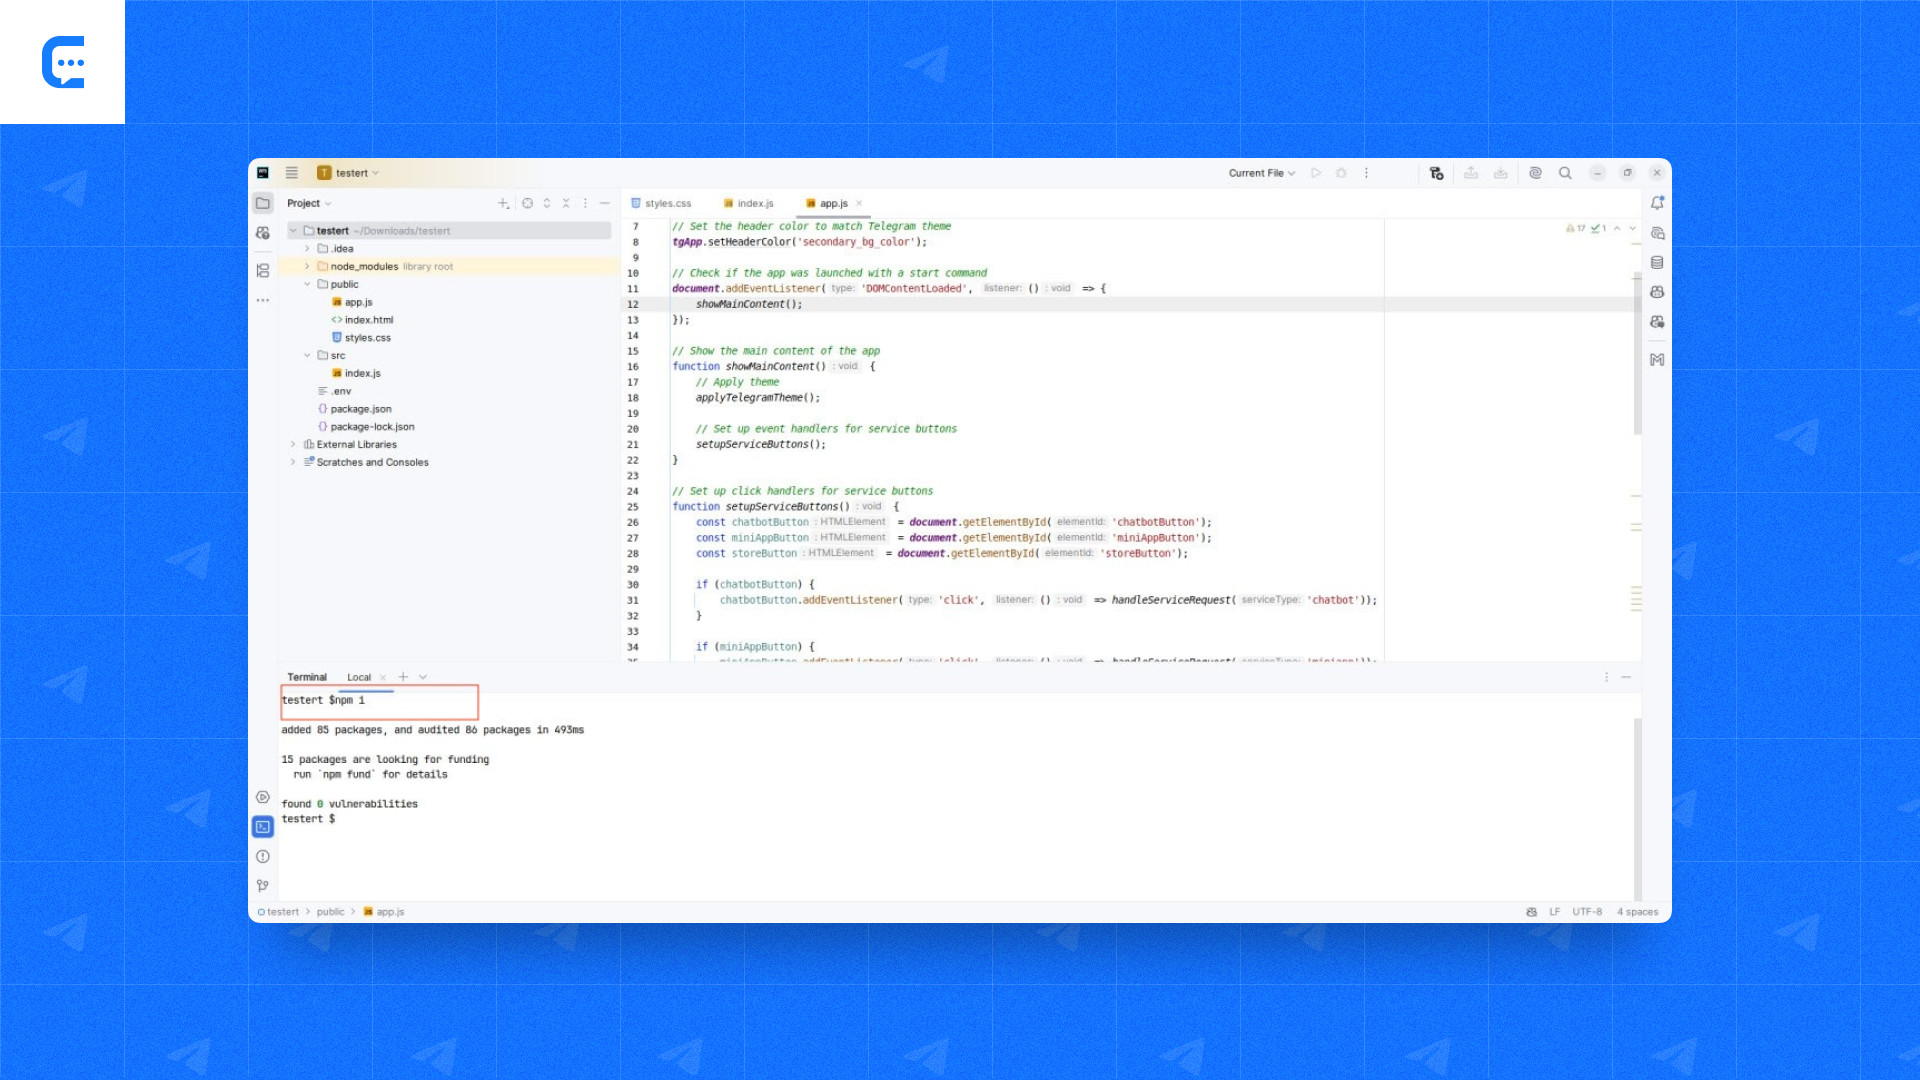Image resolution: width=1920 pixels, height=1080 pixels.
Task: Click the 4 spaces indent indicator
Action: 1637,912
